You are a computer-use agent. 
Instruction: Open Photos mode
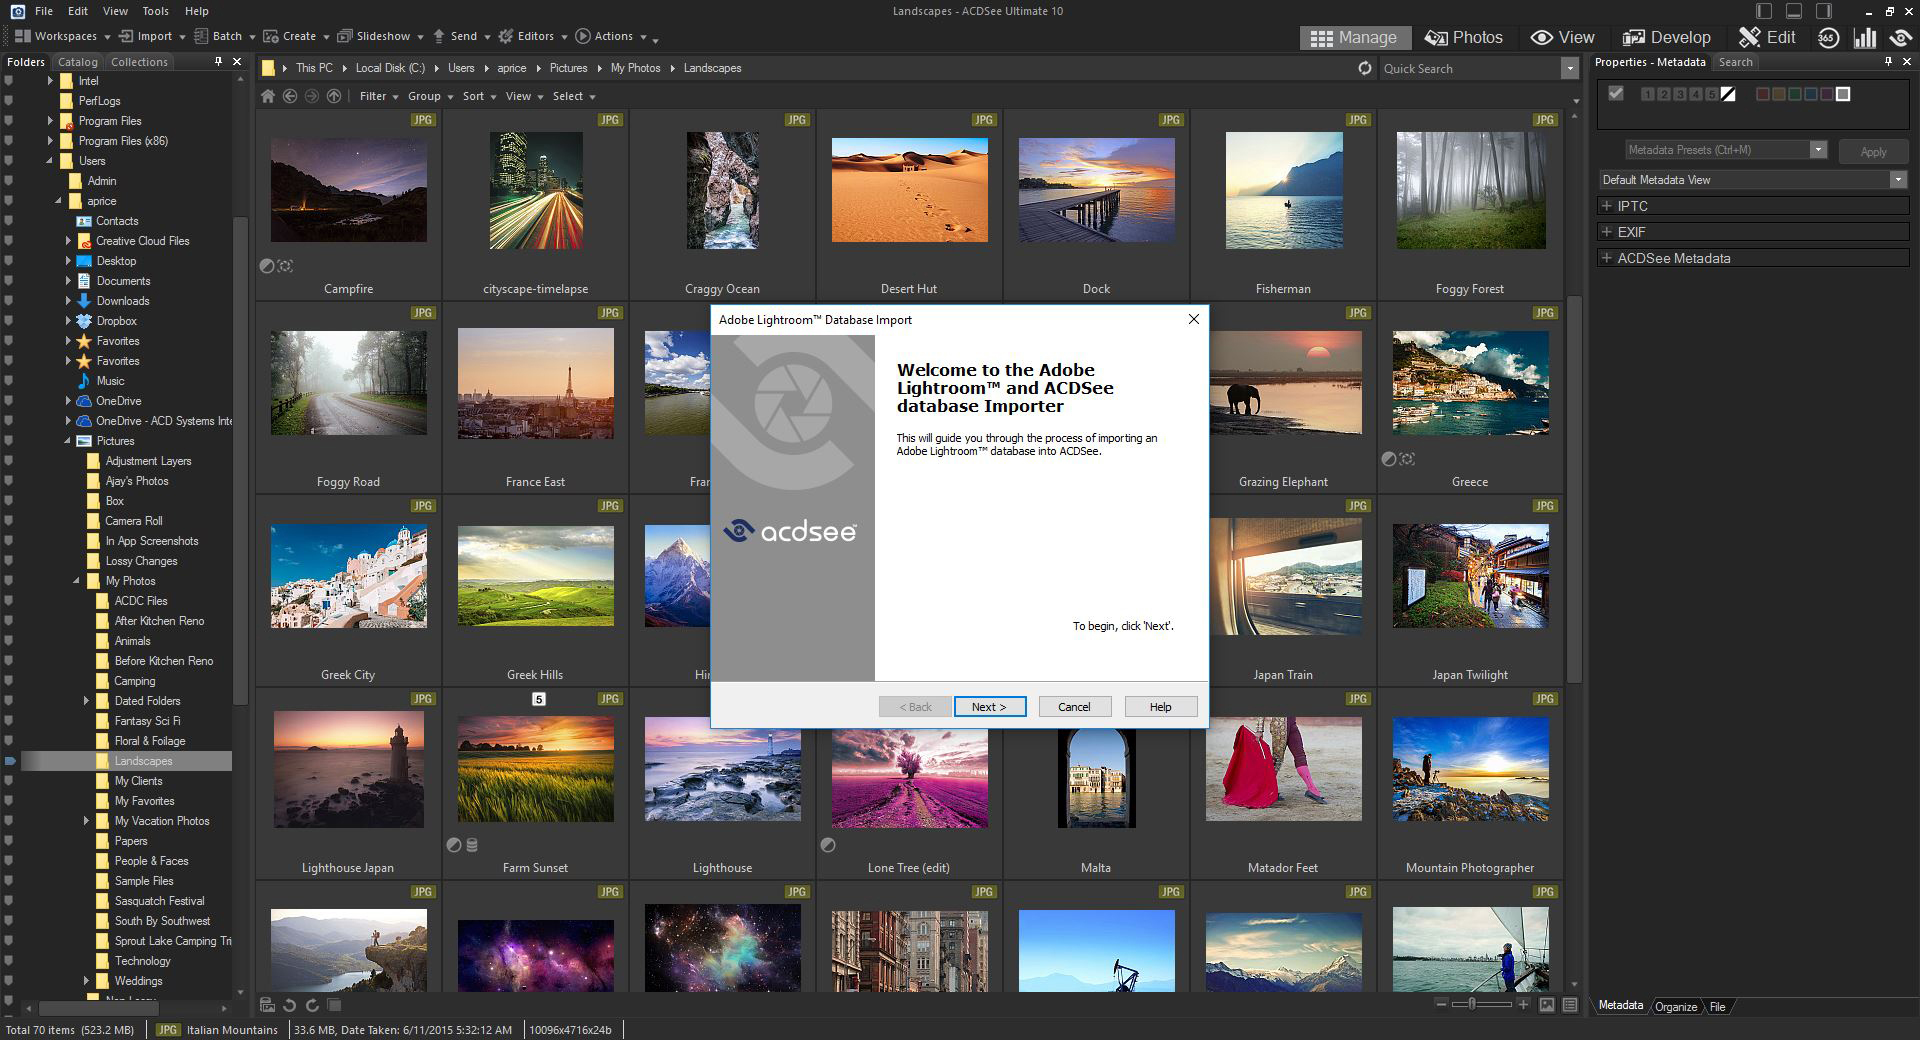1464,37
